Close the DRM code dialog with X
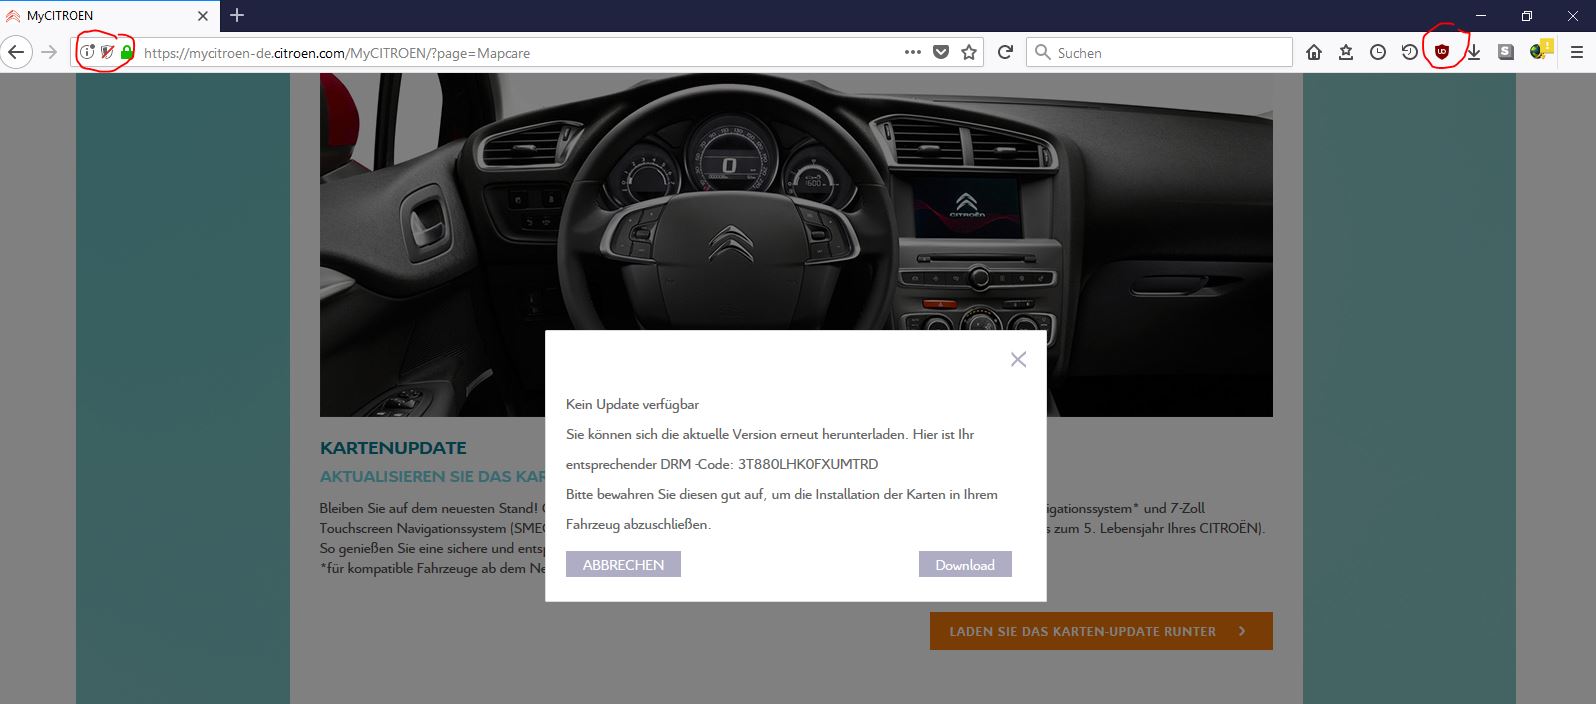 click(1018, 359)
